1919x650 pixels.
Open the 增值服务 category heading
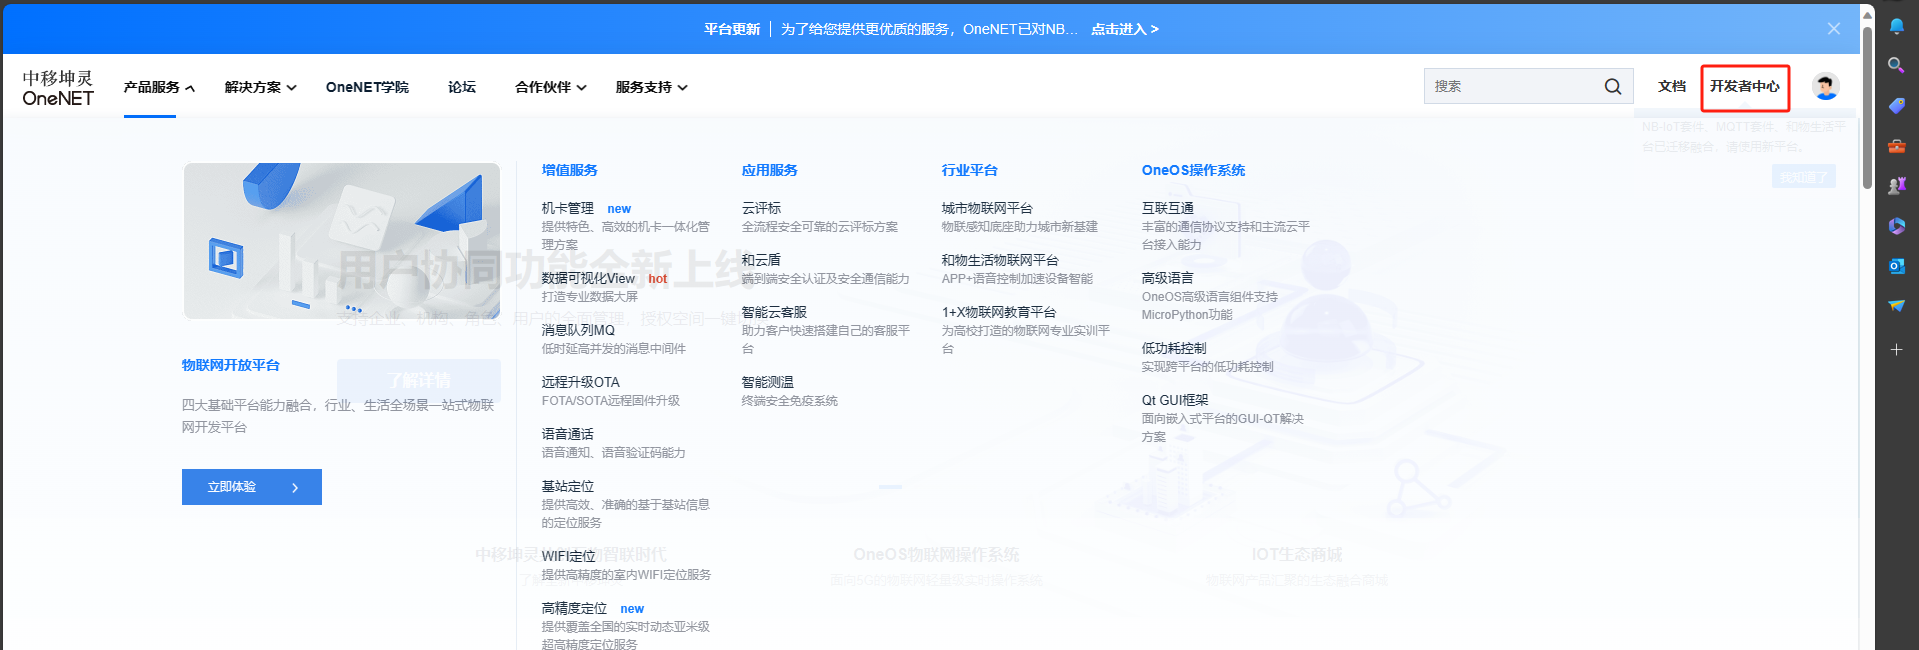pyautogui.click(x=569, y=170)
